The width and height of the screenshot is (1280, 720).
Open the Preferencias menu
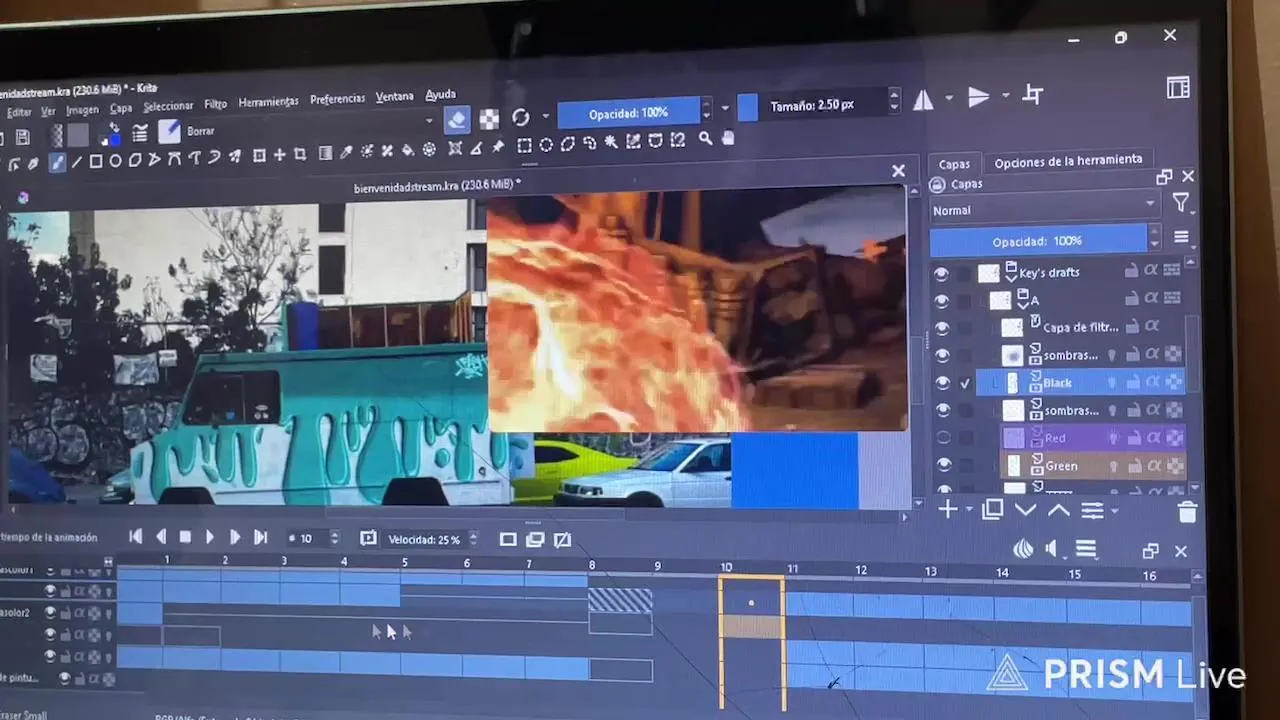click(337, 99)
